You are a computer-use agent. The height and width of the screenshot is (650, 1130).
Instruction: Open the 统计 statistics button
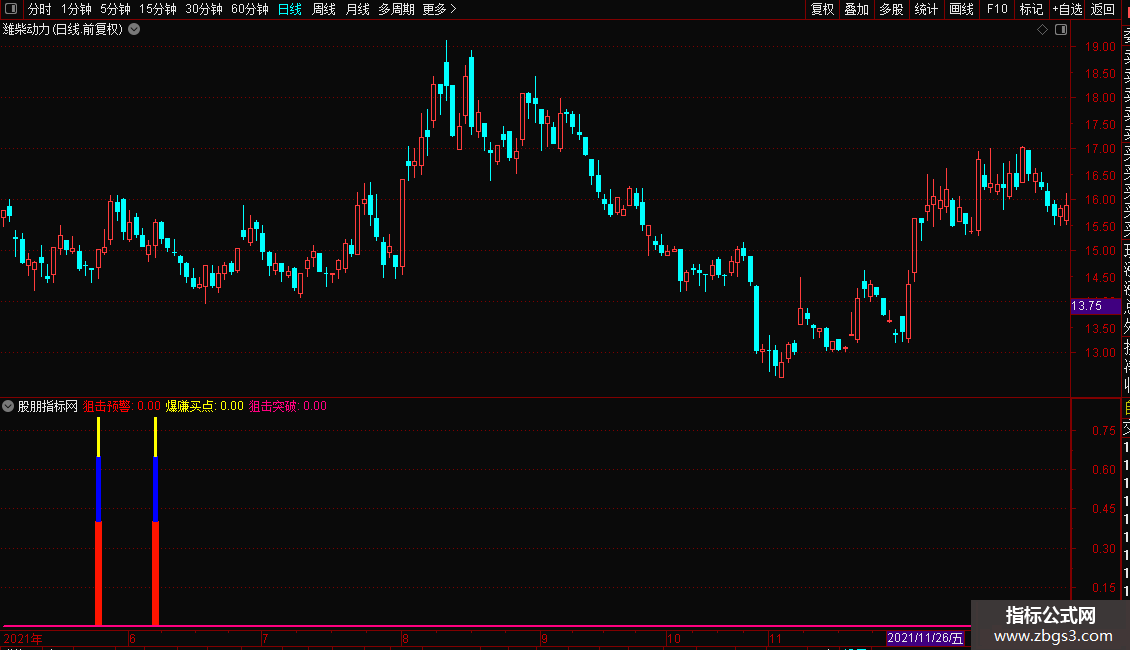926,9
